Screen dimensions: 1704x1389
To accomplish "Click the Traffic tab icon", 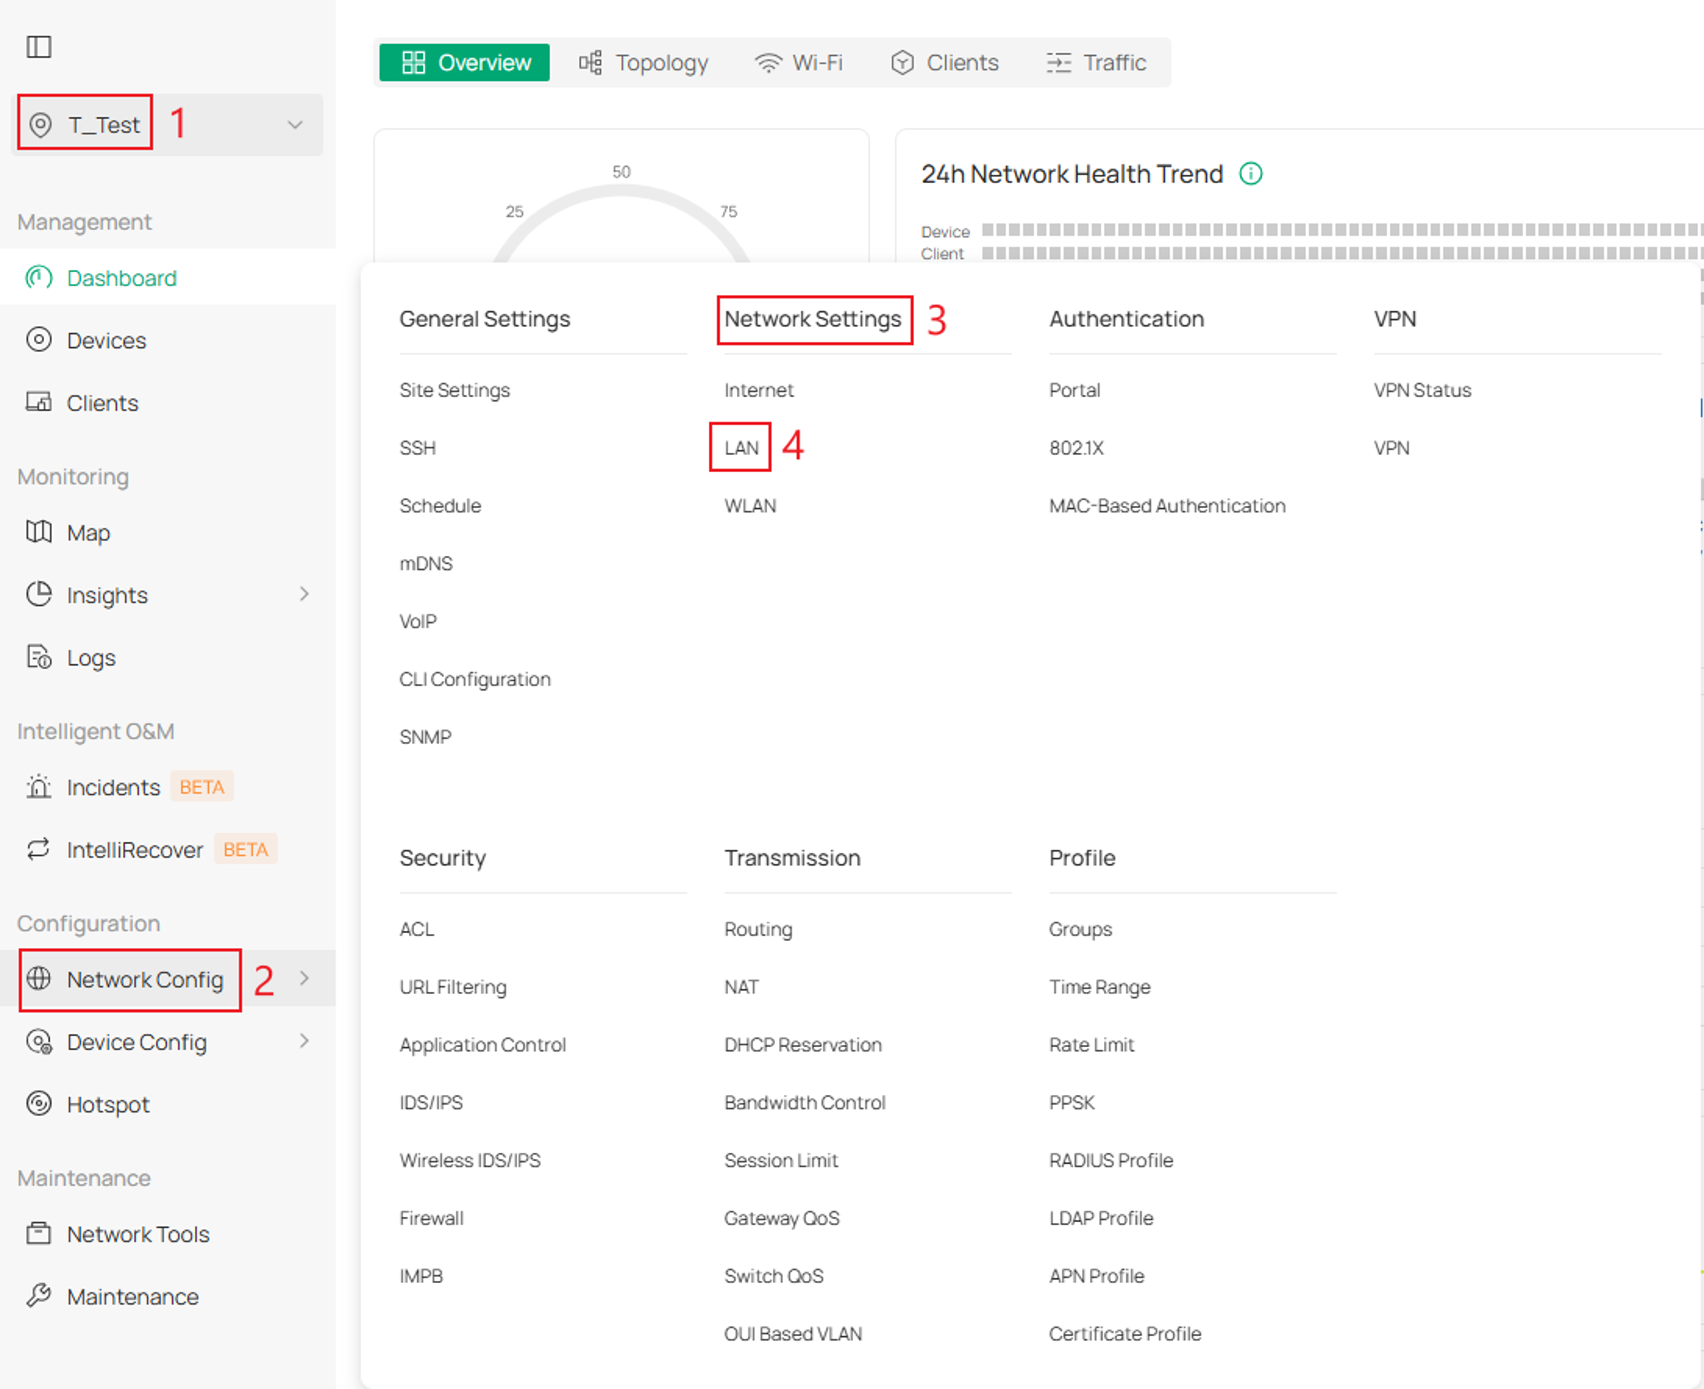I will click(x=1059, y=63).
